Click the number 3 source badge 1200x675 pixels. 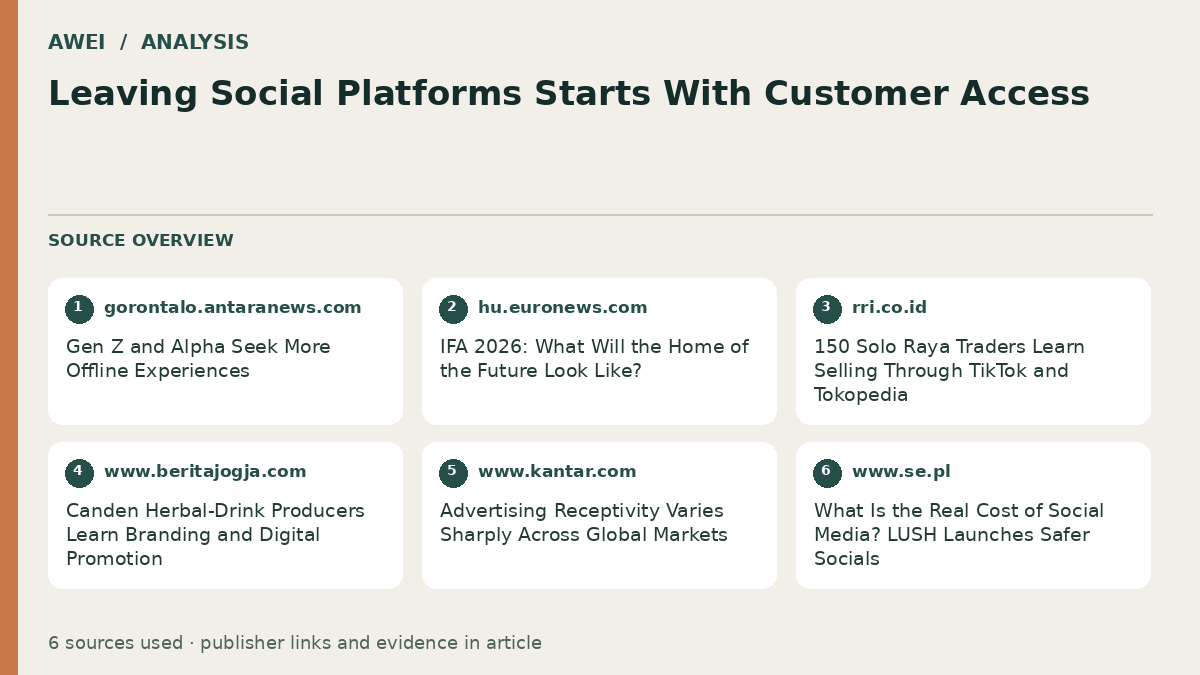(x=827, y=309)
